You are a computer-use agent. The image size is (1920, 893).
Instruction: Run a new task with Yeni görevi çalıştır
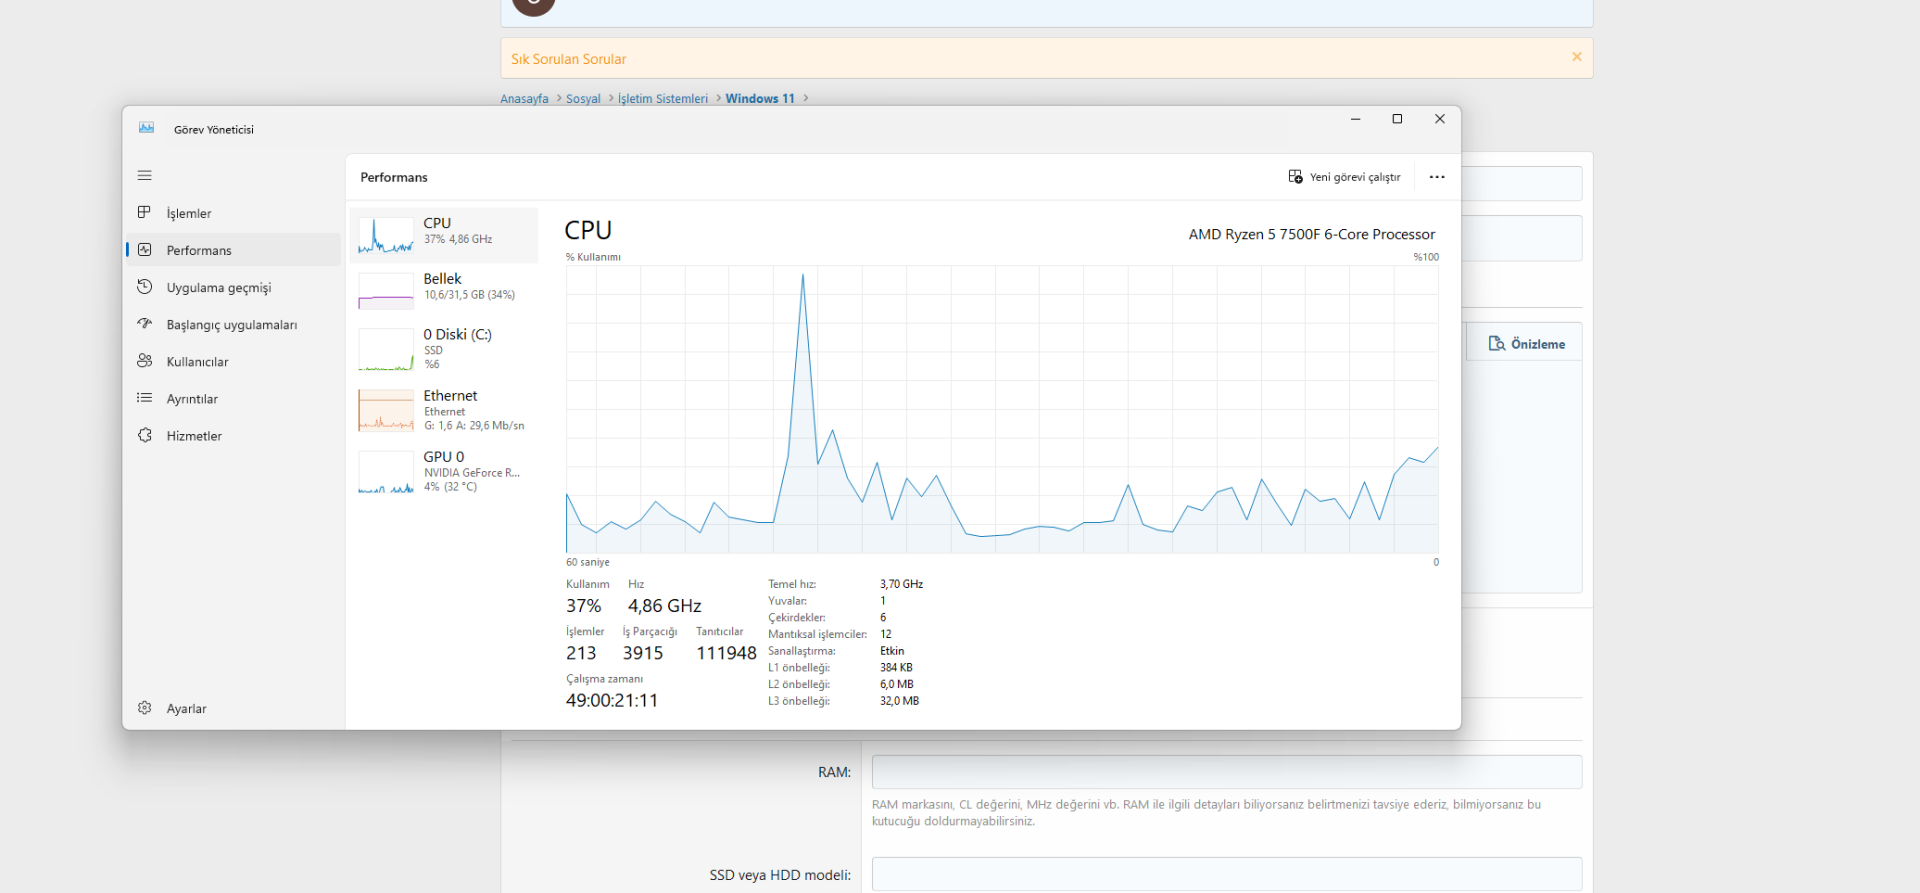point(1344,177)
